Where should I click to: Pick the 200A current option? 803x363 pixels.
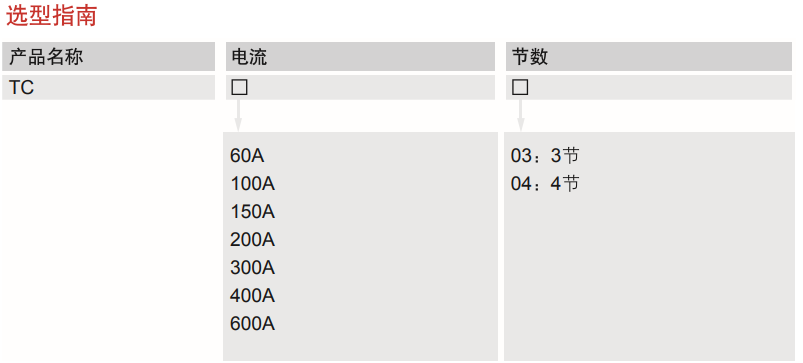pos(252,240)
